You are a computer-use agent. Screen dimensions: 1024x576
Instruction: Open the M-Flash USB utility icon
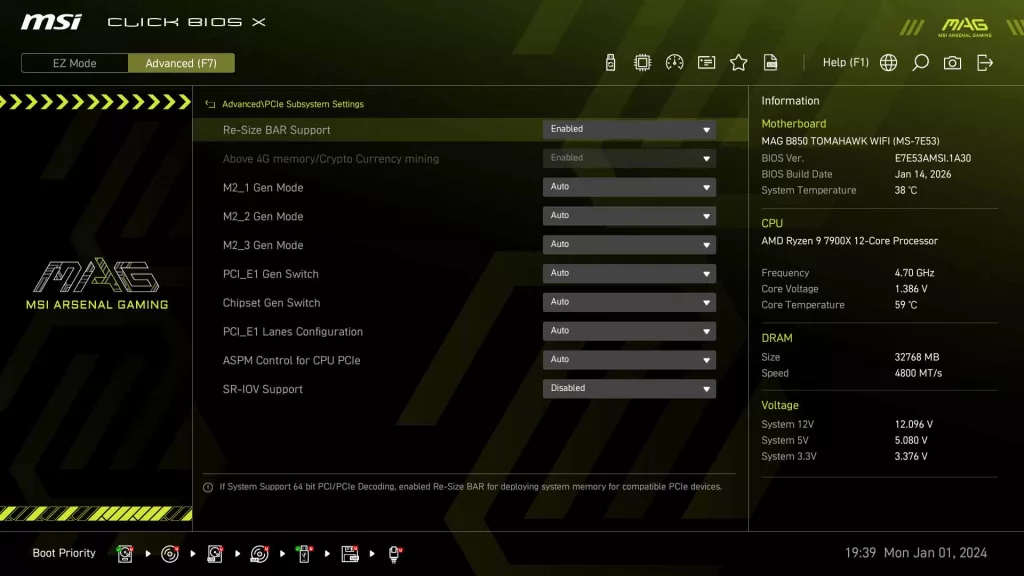611,62
